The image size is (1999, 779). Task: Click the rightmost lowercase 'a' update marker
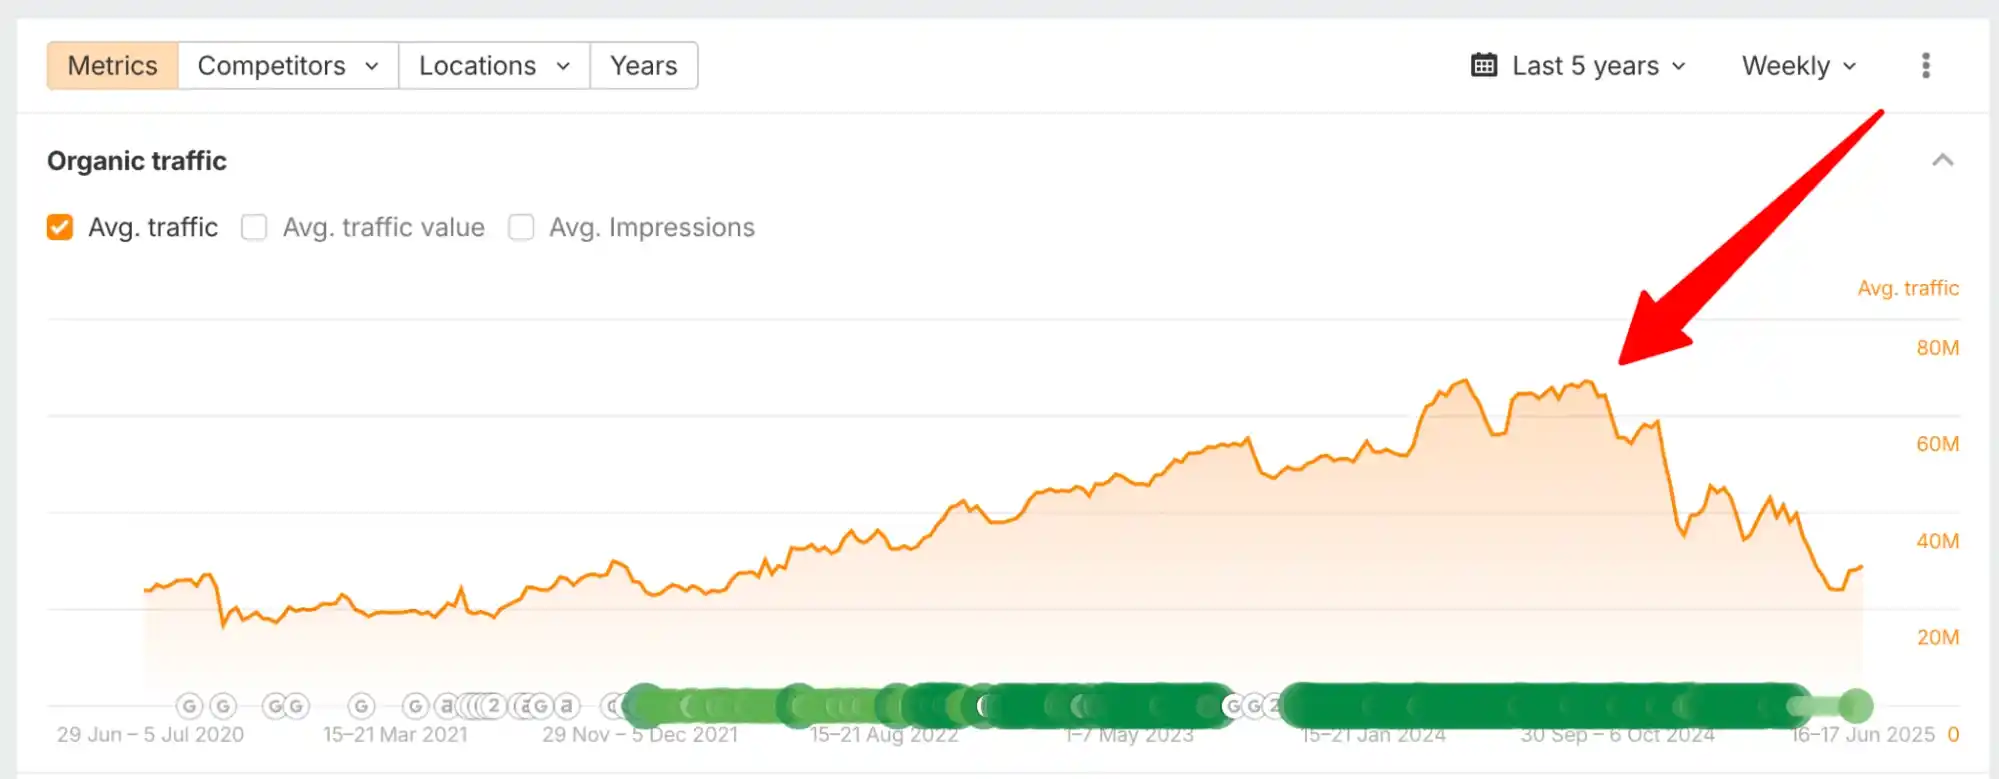pos(567,706)
